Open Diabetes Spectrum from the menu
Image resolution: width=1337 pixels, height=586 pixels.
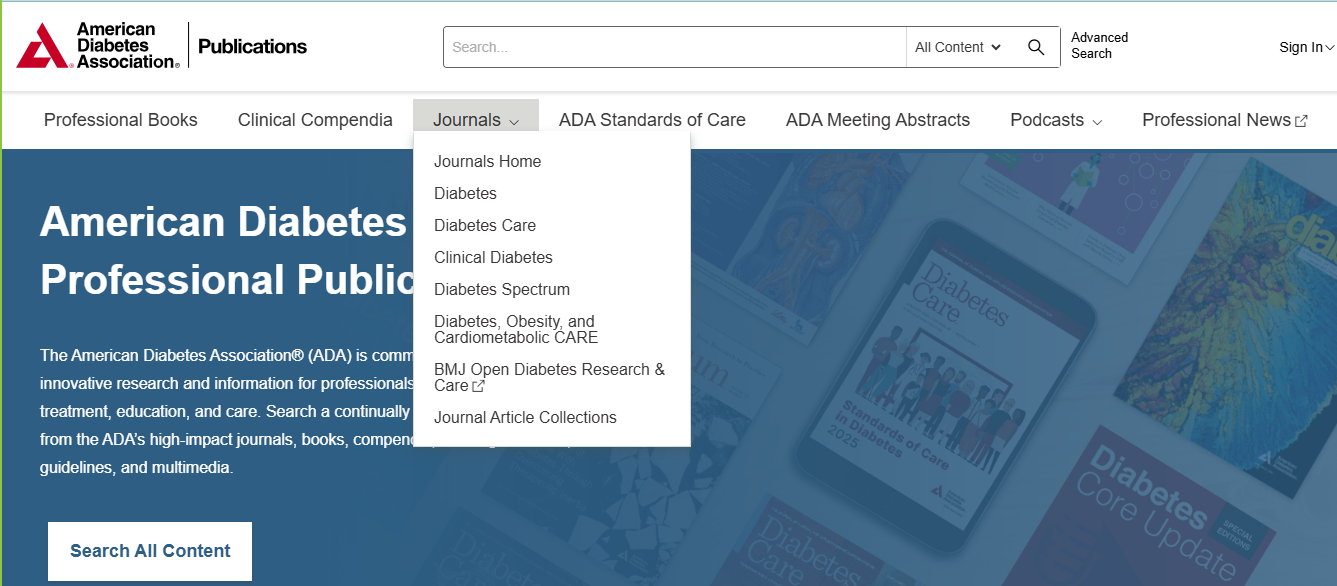502,290
